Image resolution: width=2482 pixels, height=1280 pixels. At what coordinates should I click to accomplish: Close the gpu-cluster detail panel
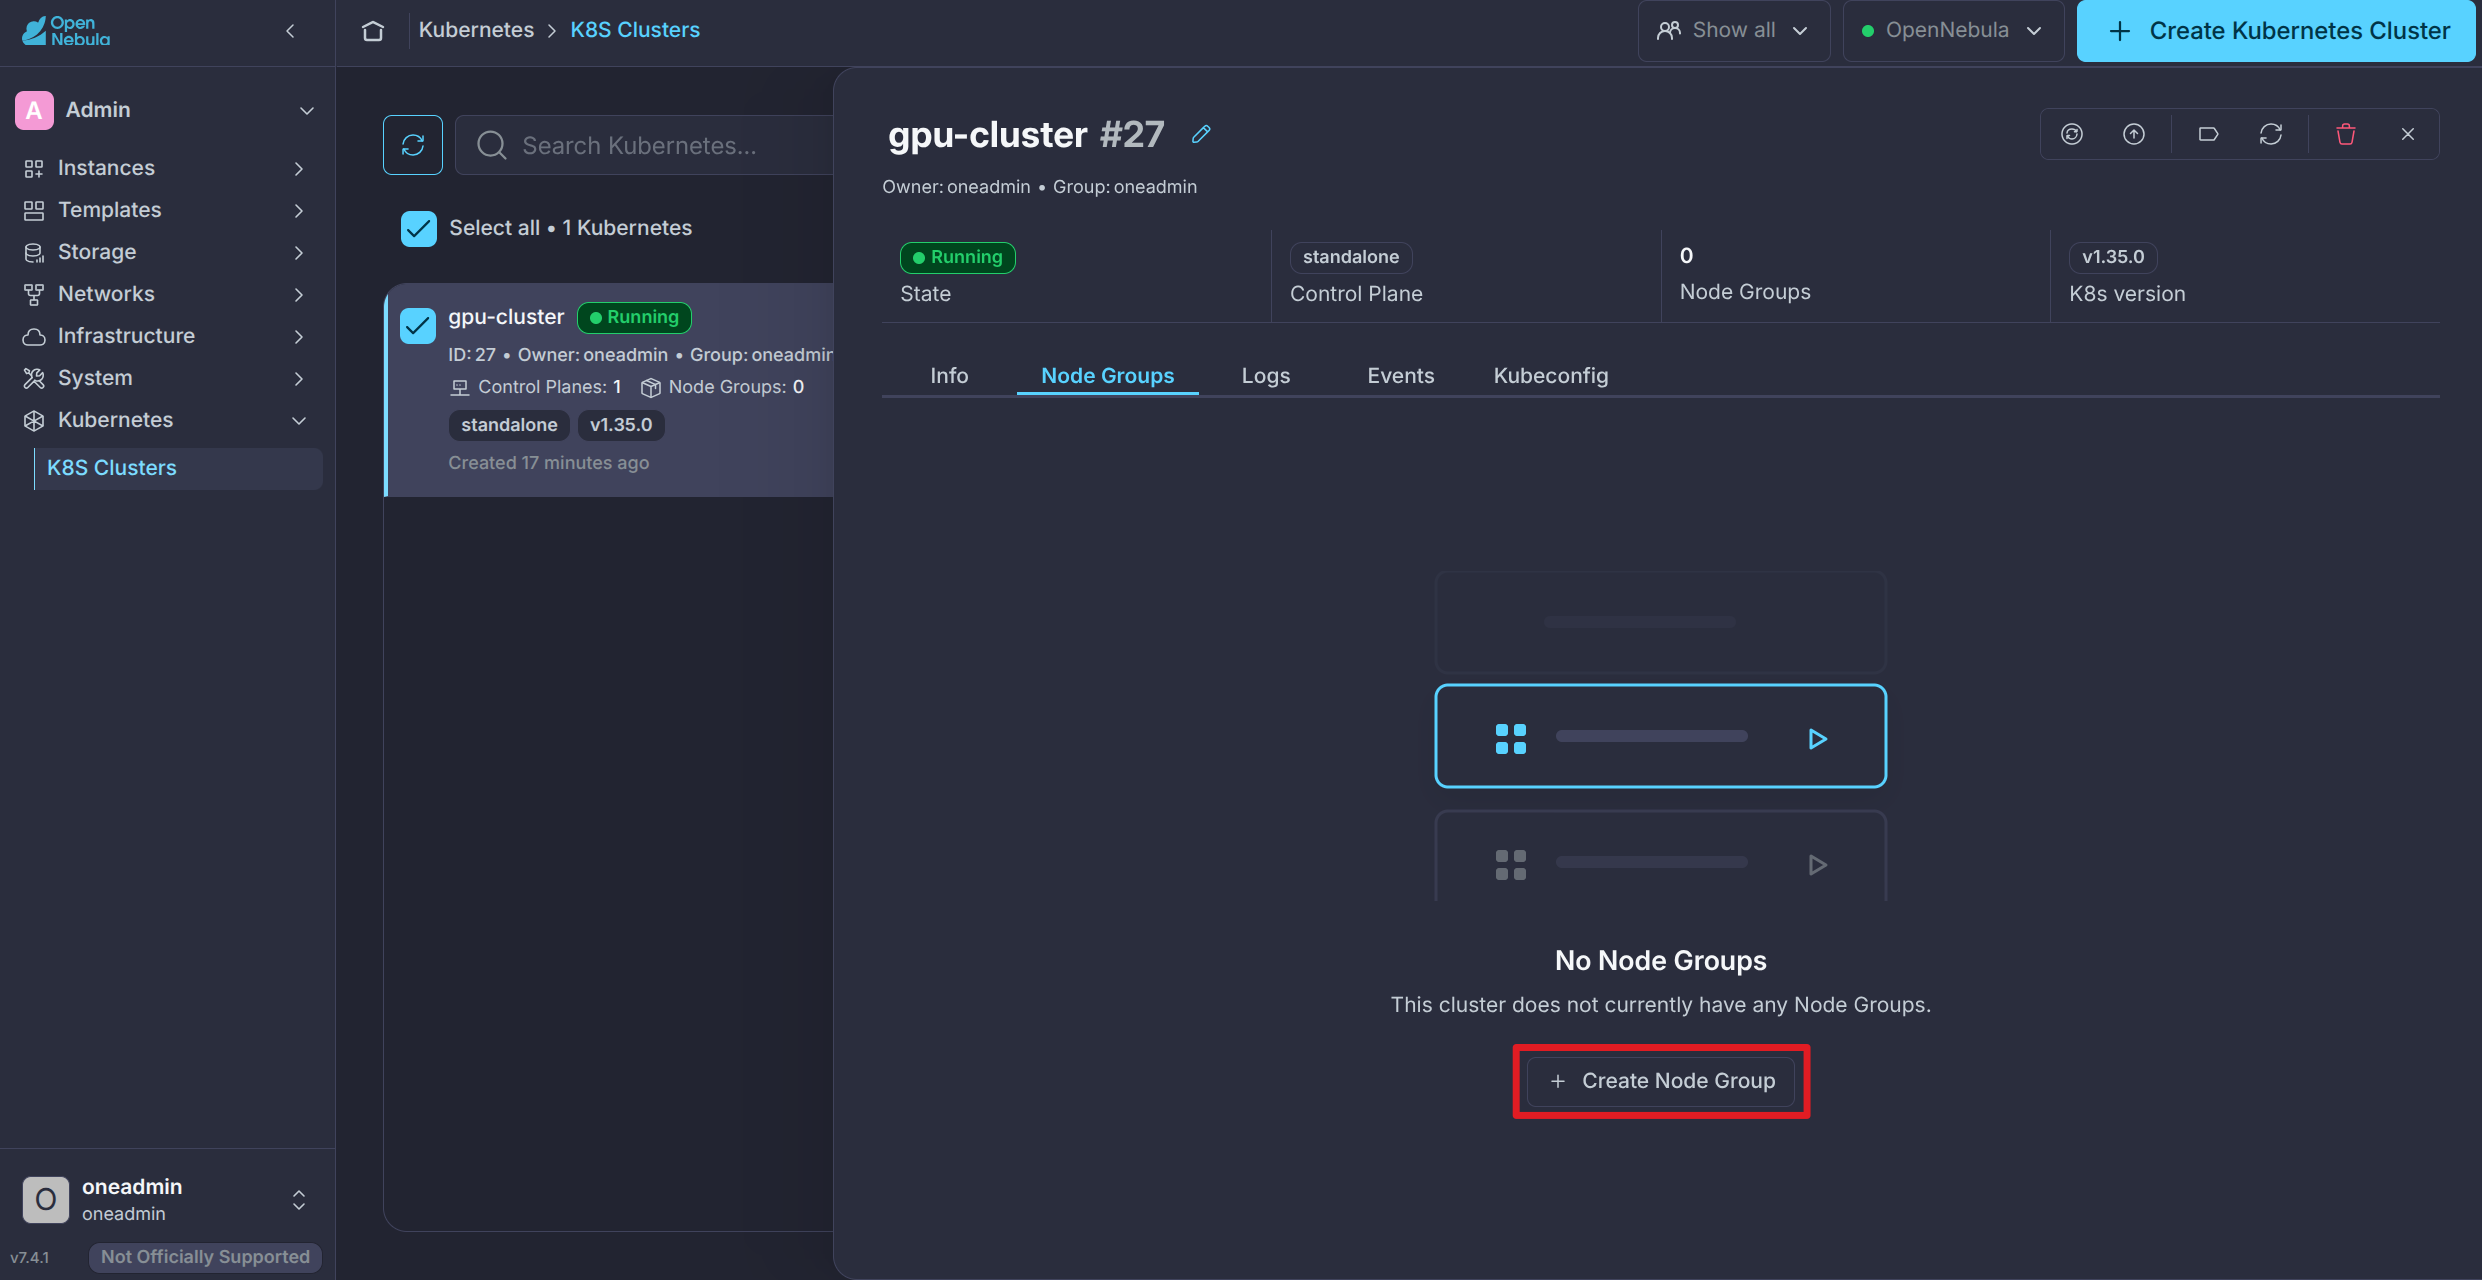pyautogui.click(x=2408, y=134)
